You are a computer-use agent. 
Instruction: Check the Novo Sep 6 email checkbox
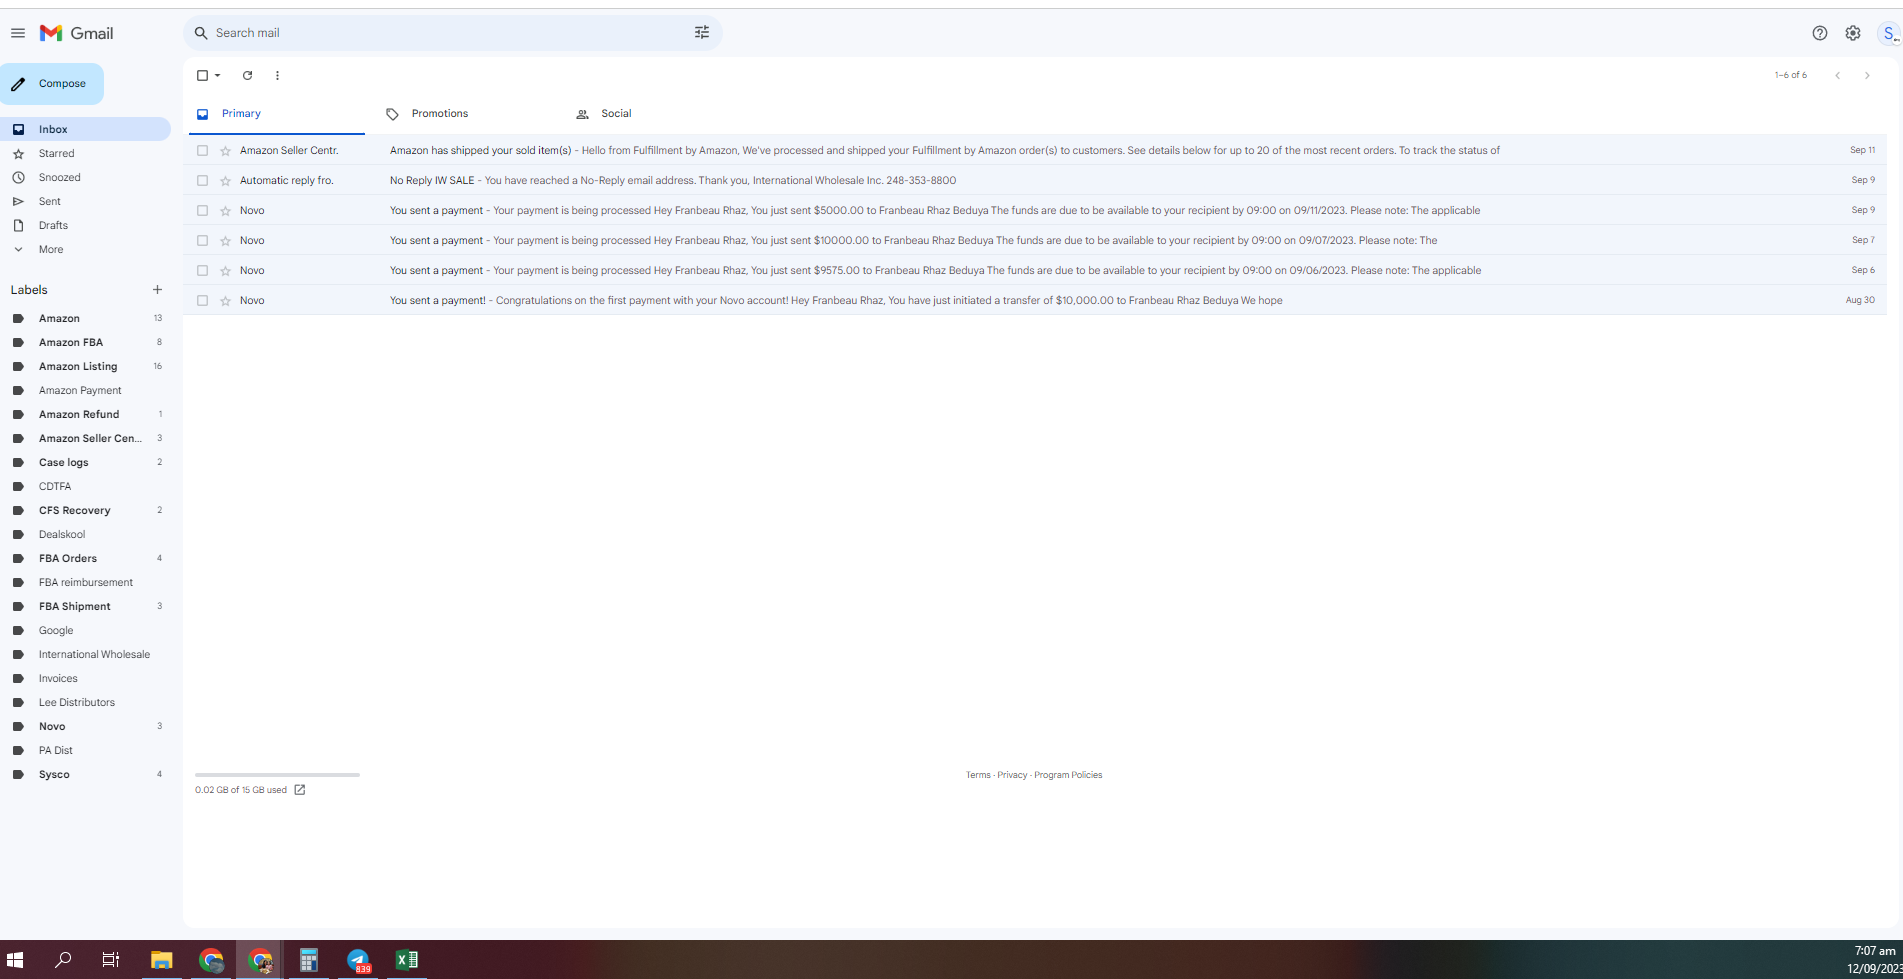point(202,271)
